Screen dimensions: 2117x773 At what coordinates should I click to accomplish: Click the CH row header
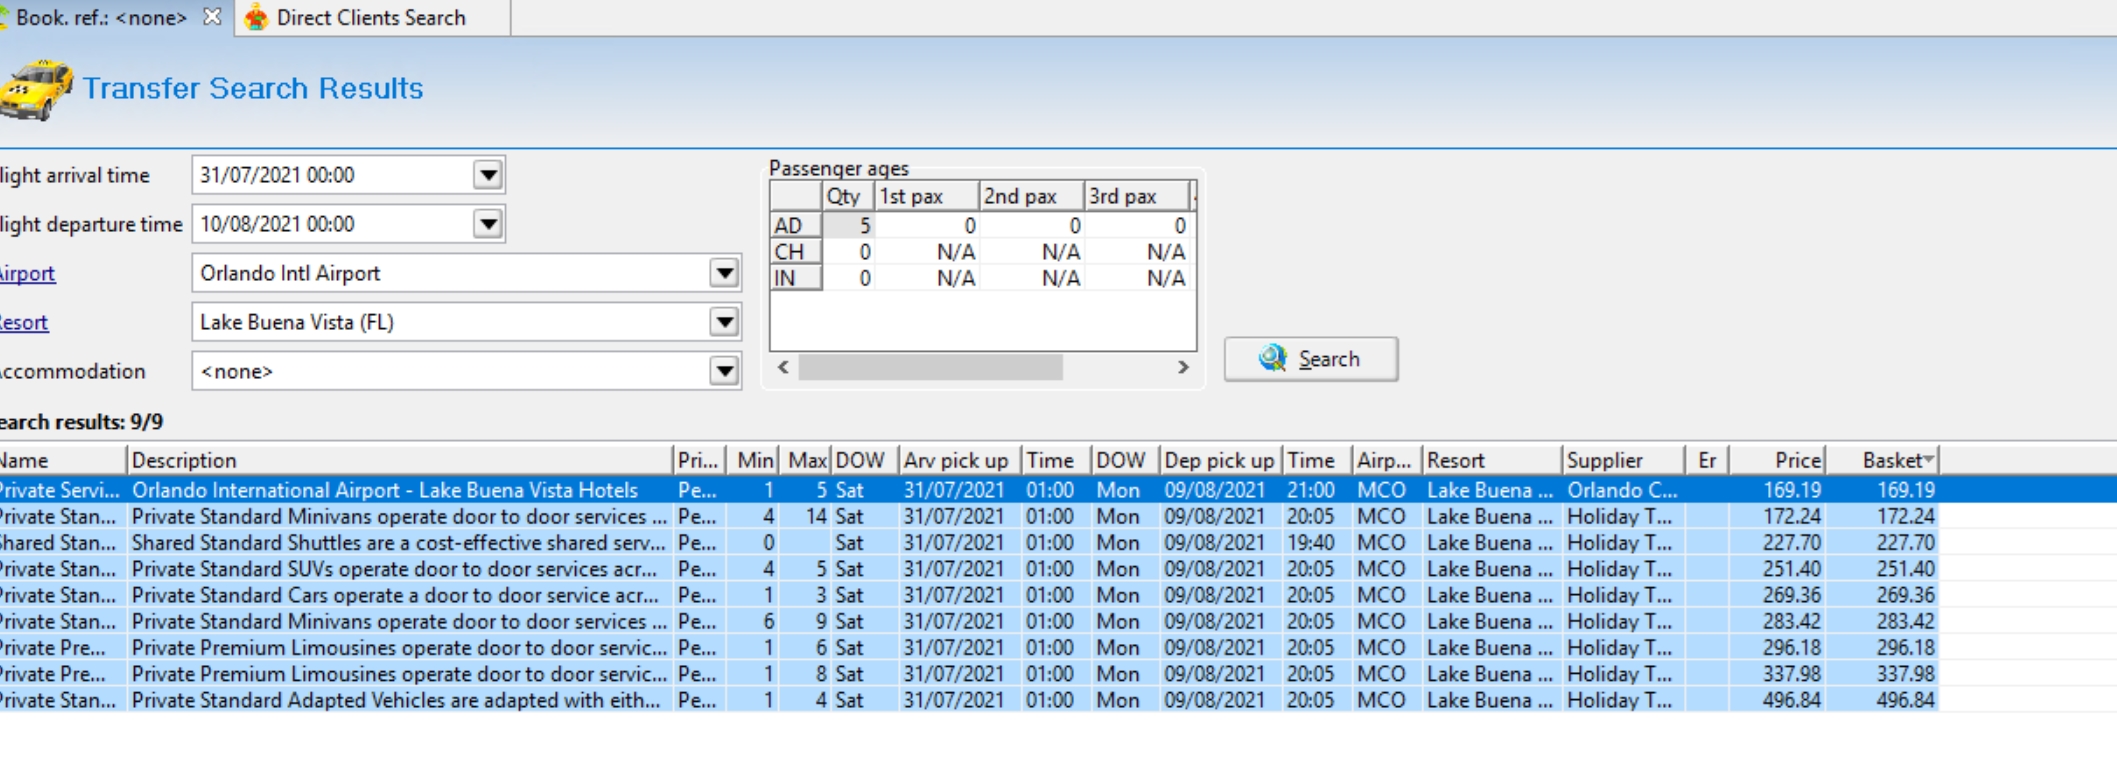coord(796,251)
